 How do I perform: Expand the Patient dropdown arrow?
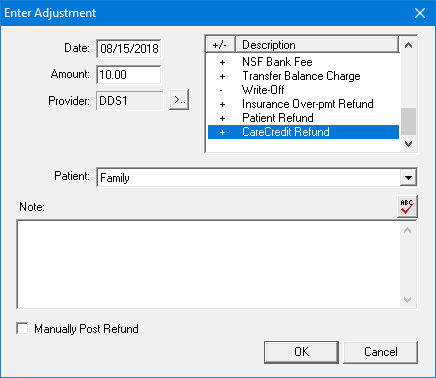pyautogui.click(x=408, y=178)
